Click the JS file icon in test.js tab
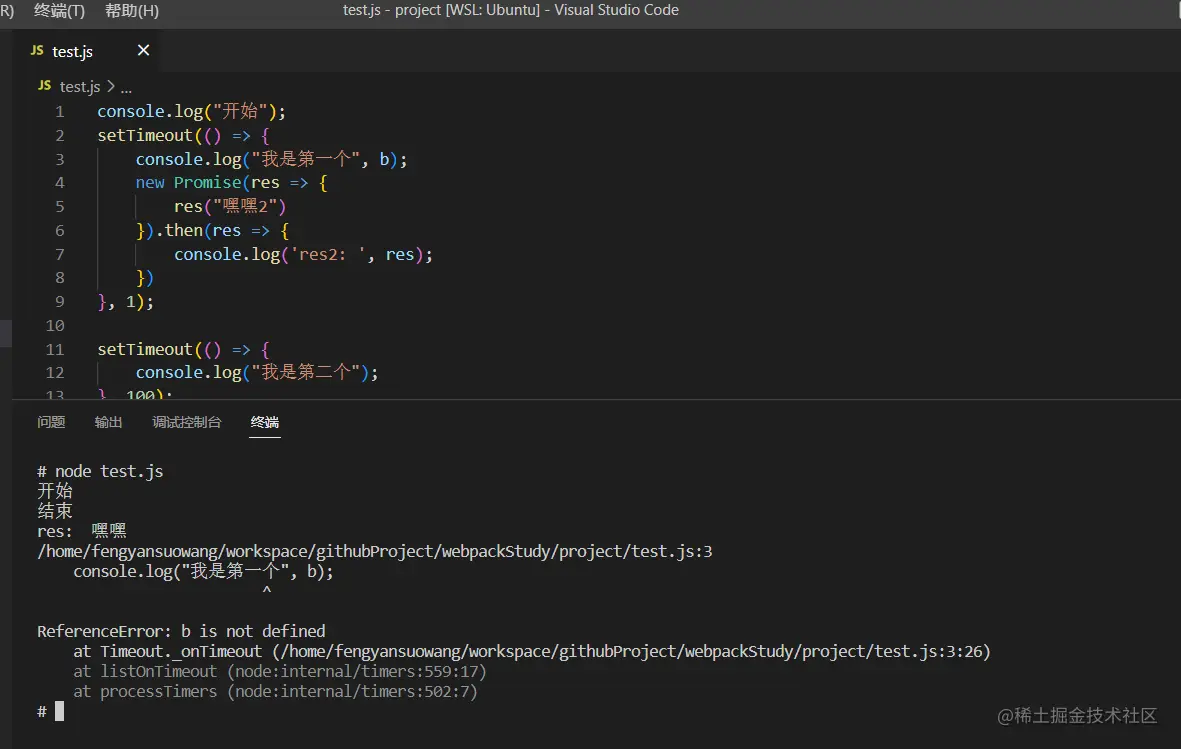Screen dimensions: 1181x749 pyautogui.click(x=37, y=50)
